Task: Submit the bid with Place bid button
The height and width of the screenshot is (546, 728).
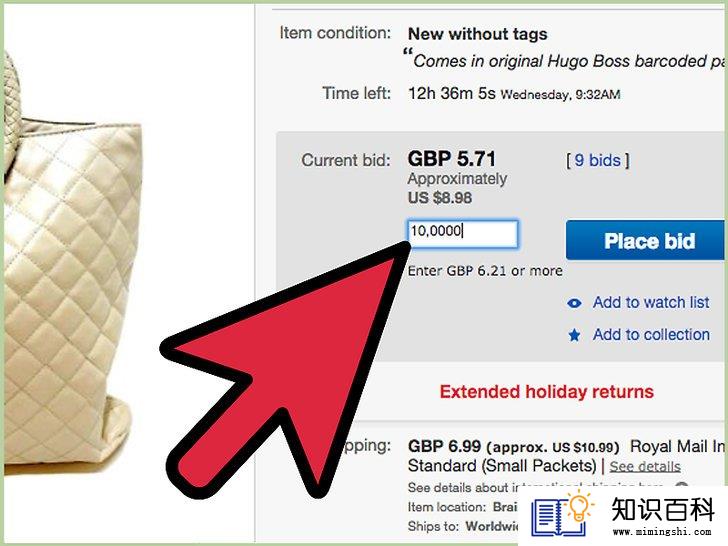Action: (x=647, y=240)
